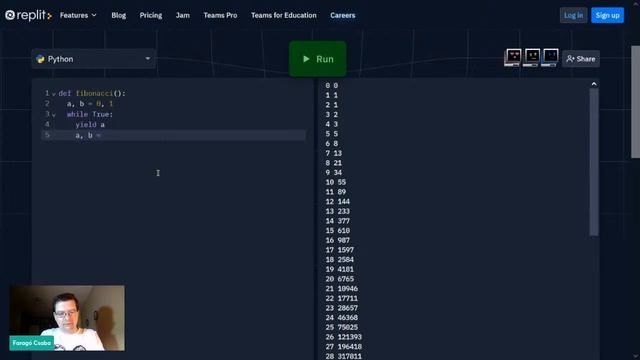Go to Pricing page
The image size is (640, 360).
coord(151,15)
